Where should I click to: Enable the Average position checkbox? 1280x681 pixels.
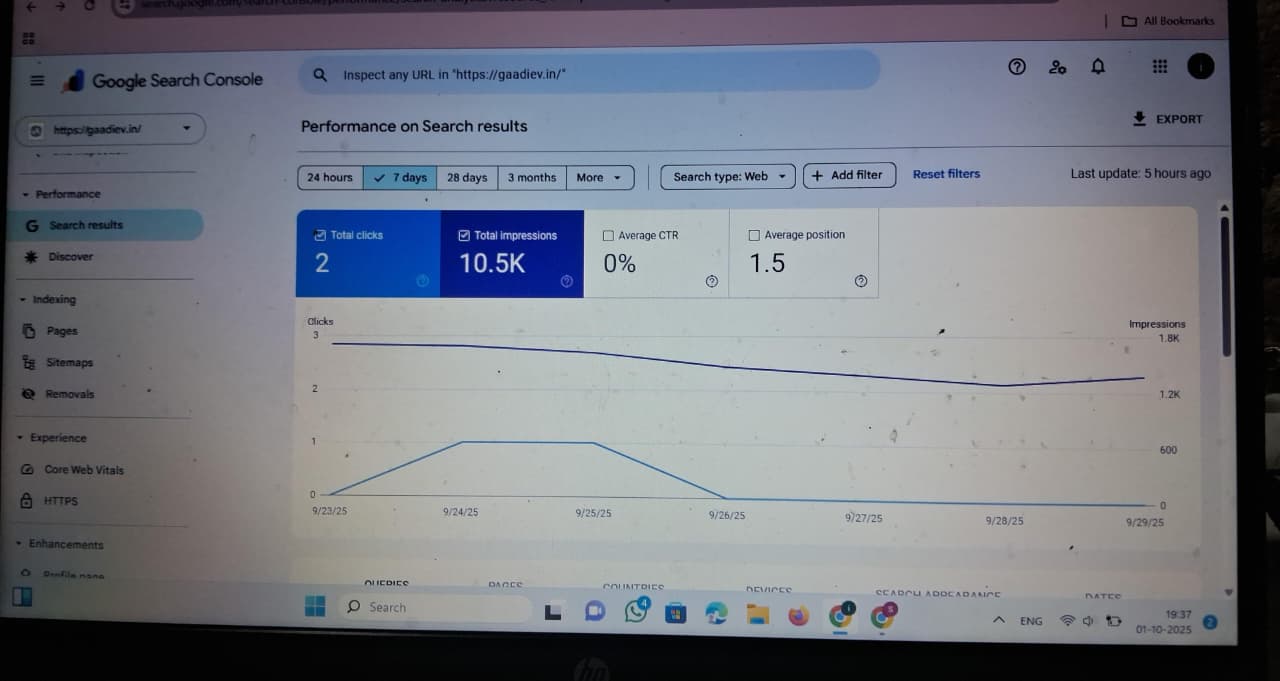coord(754,235)
